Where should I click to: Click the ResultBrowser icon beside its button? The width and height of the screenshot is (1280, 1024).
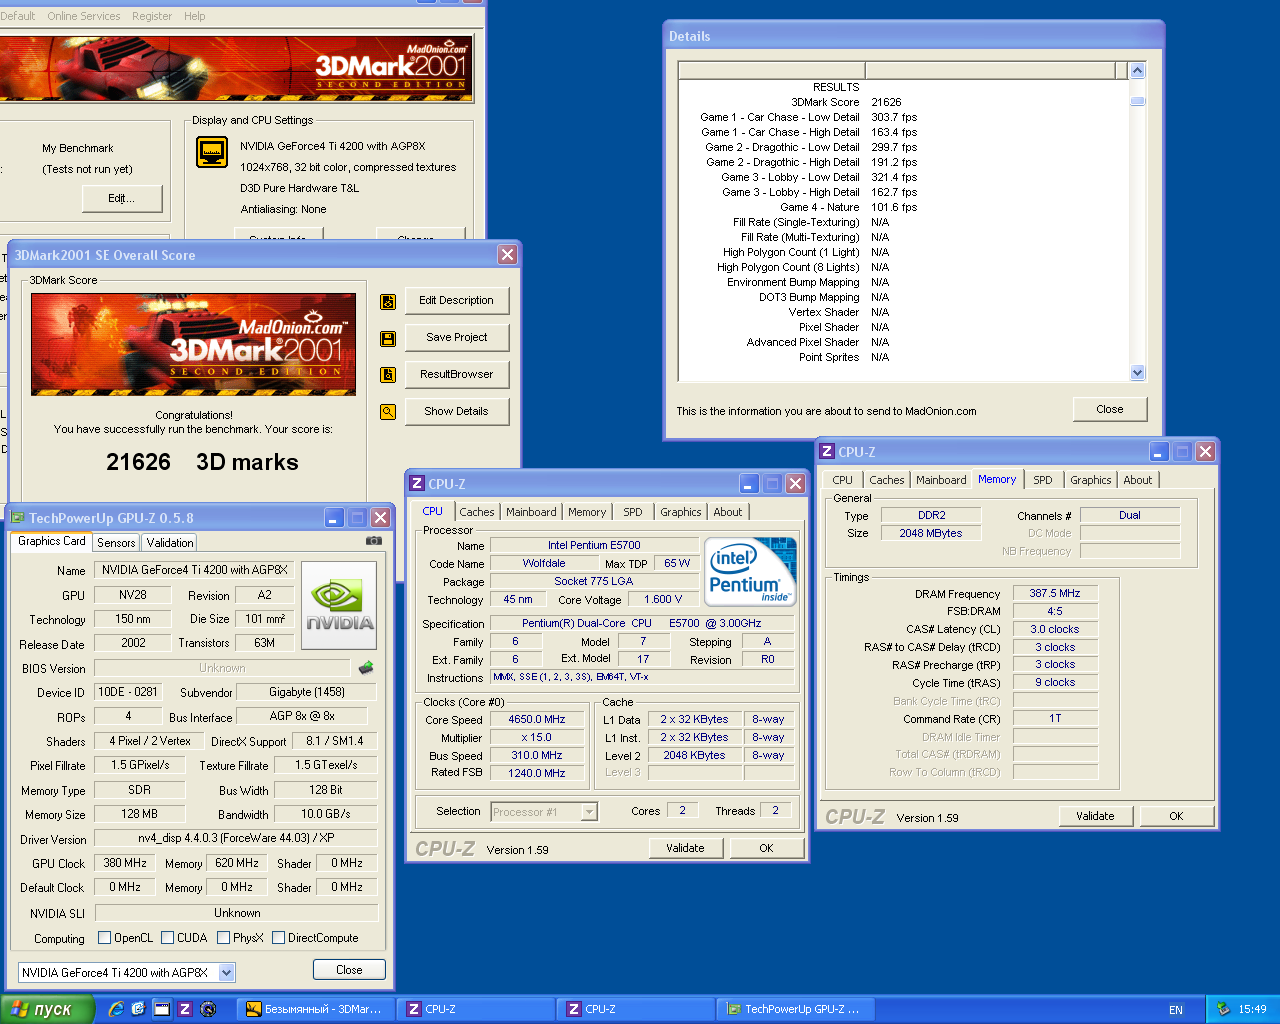388,375
